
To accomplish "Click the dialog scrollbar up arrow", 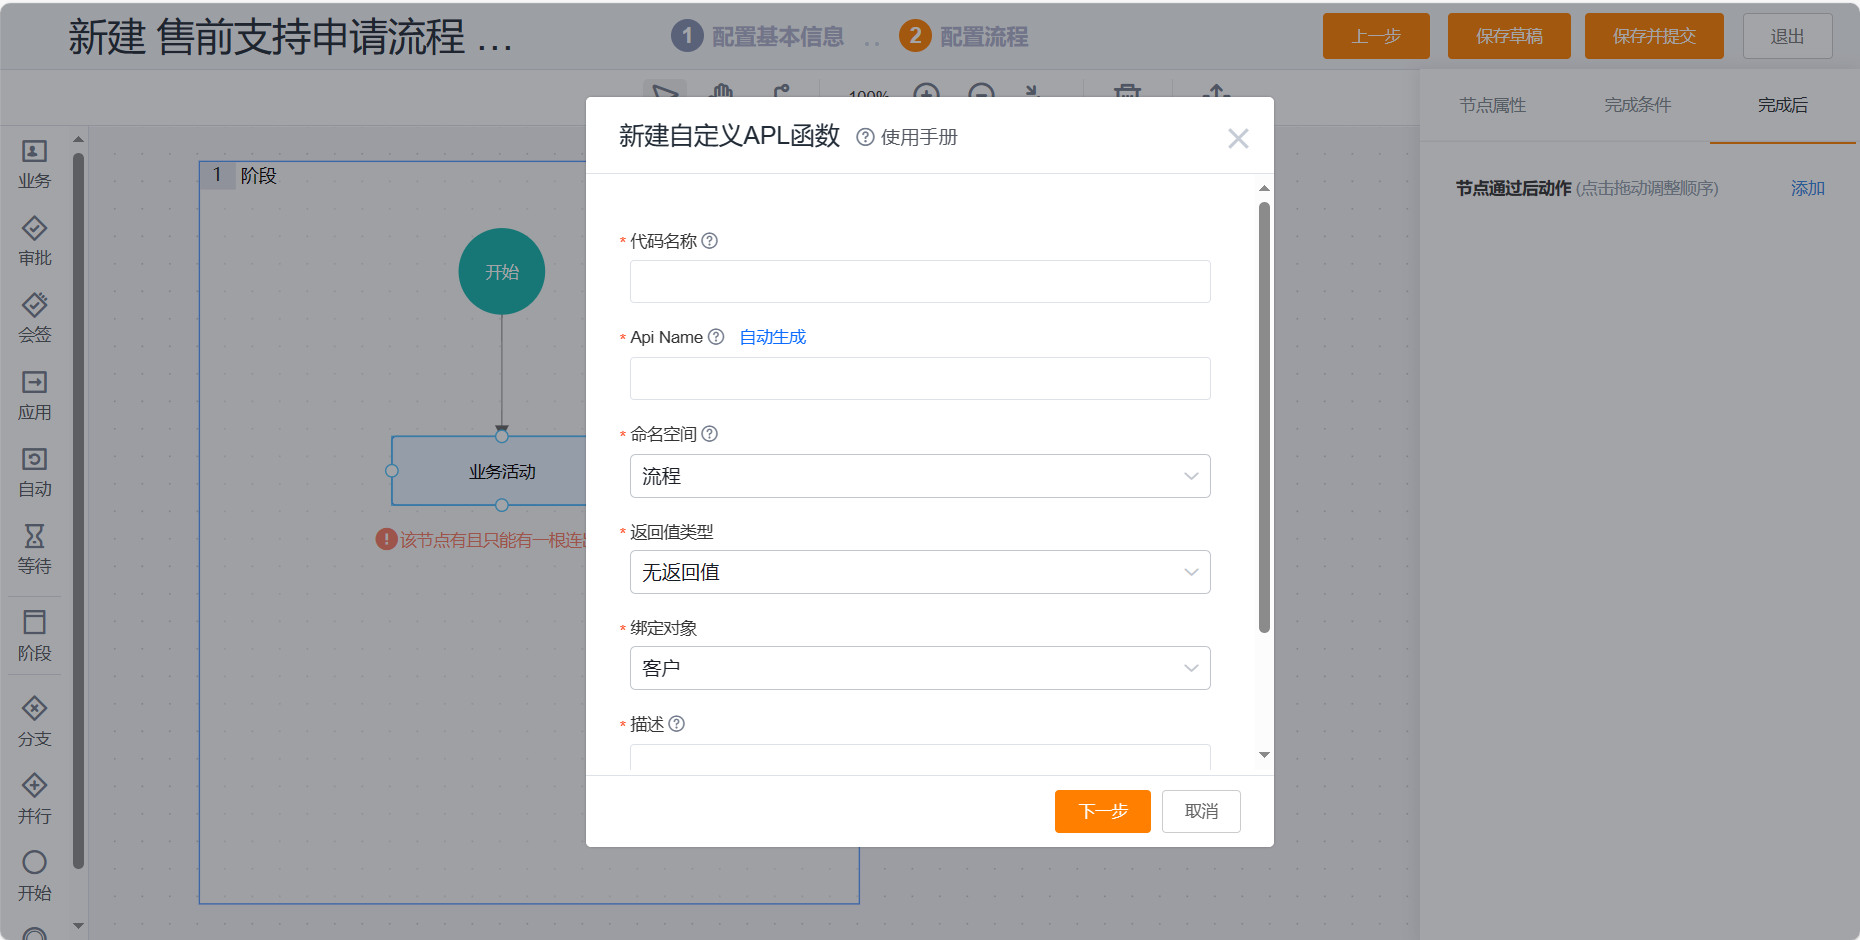I will 1264,188.
